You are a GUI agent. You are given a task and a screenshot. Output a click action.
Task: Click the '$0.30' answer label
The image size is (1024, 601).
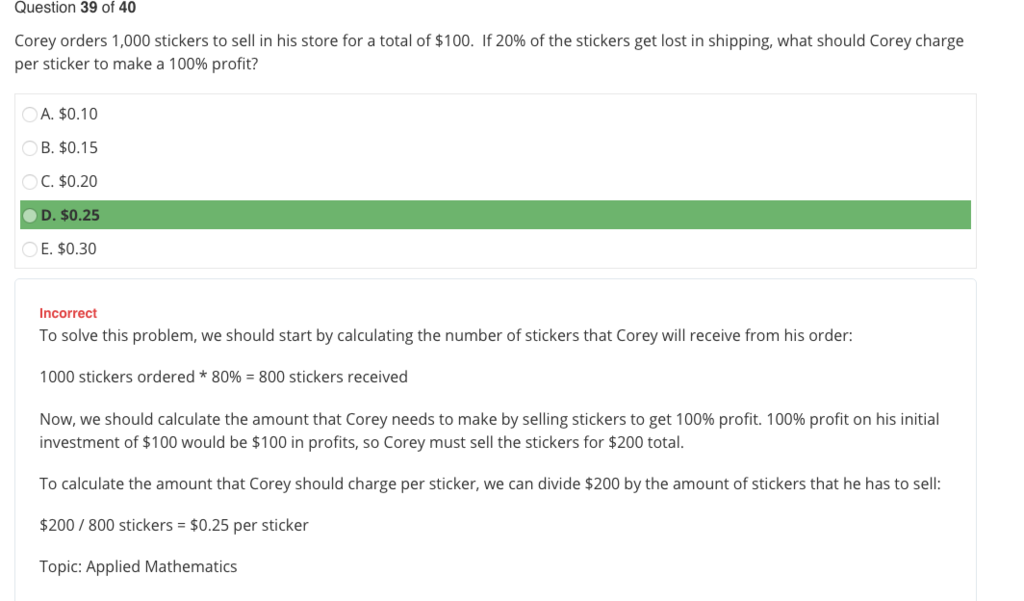[69, 249]
